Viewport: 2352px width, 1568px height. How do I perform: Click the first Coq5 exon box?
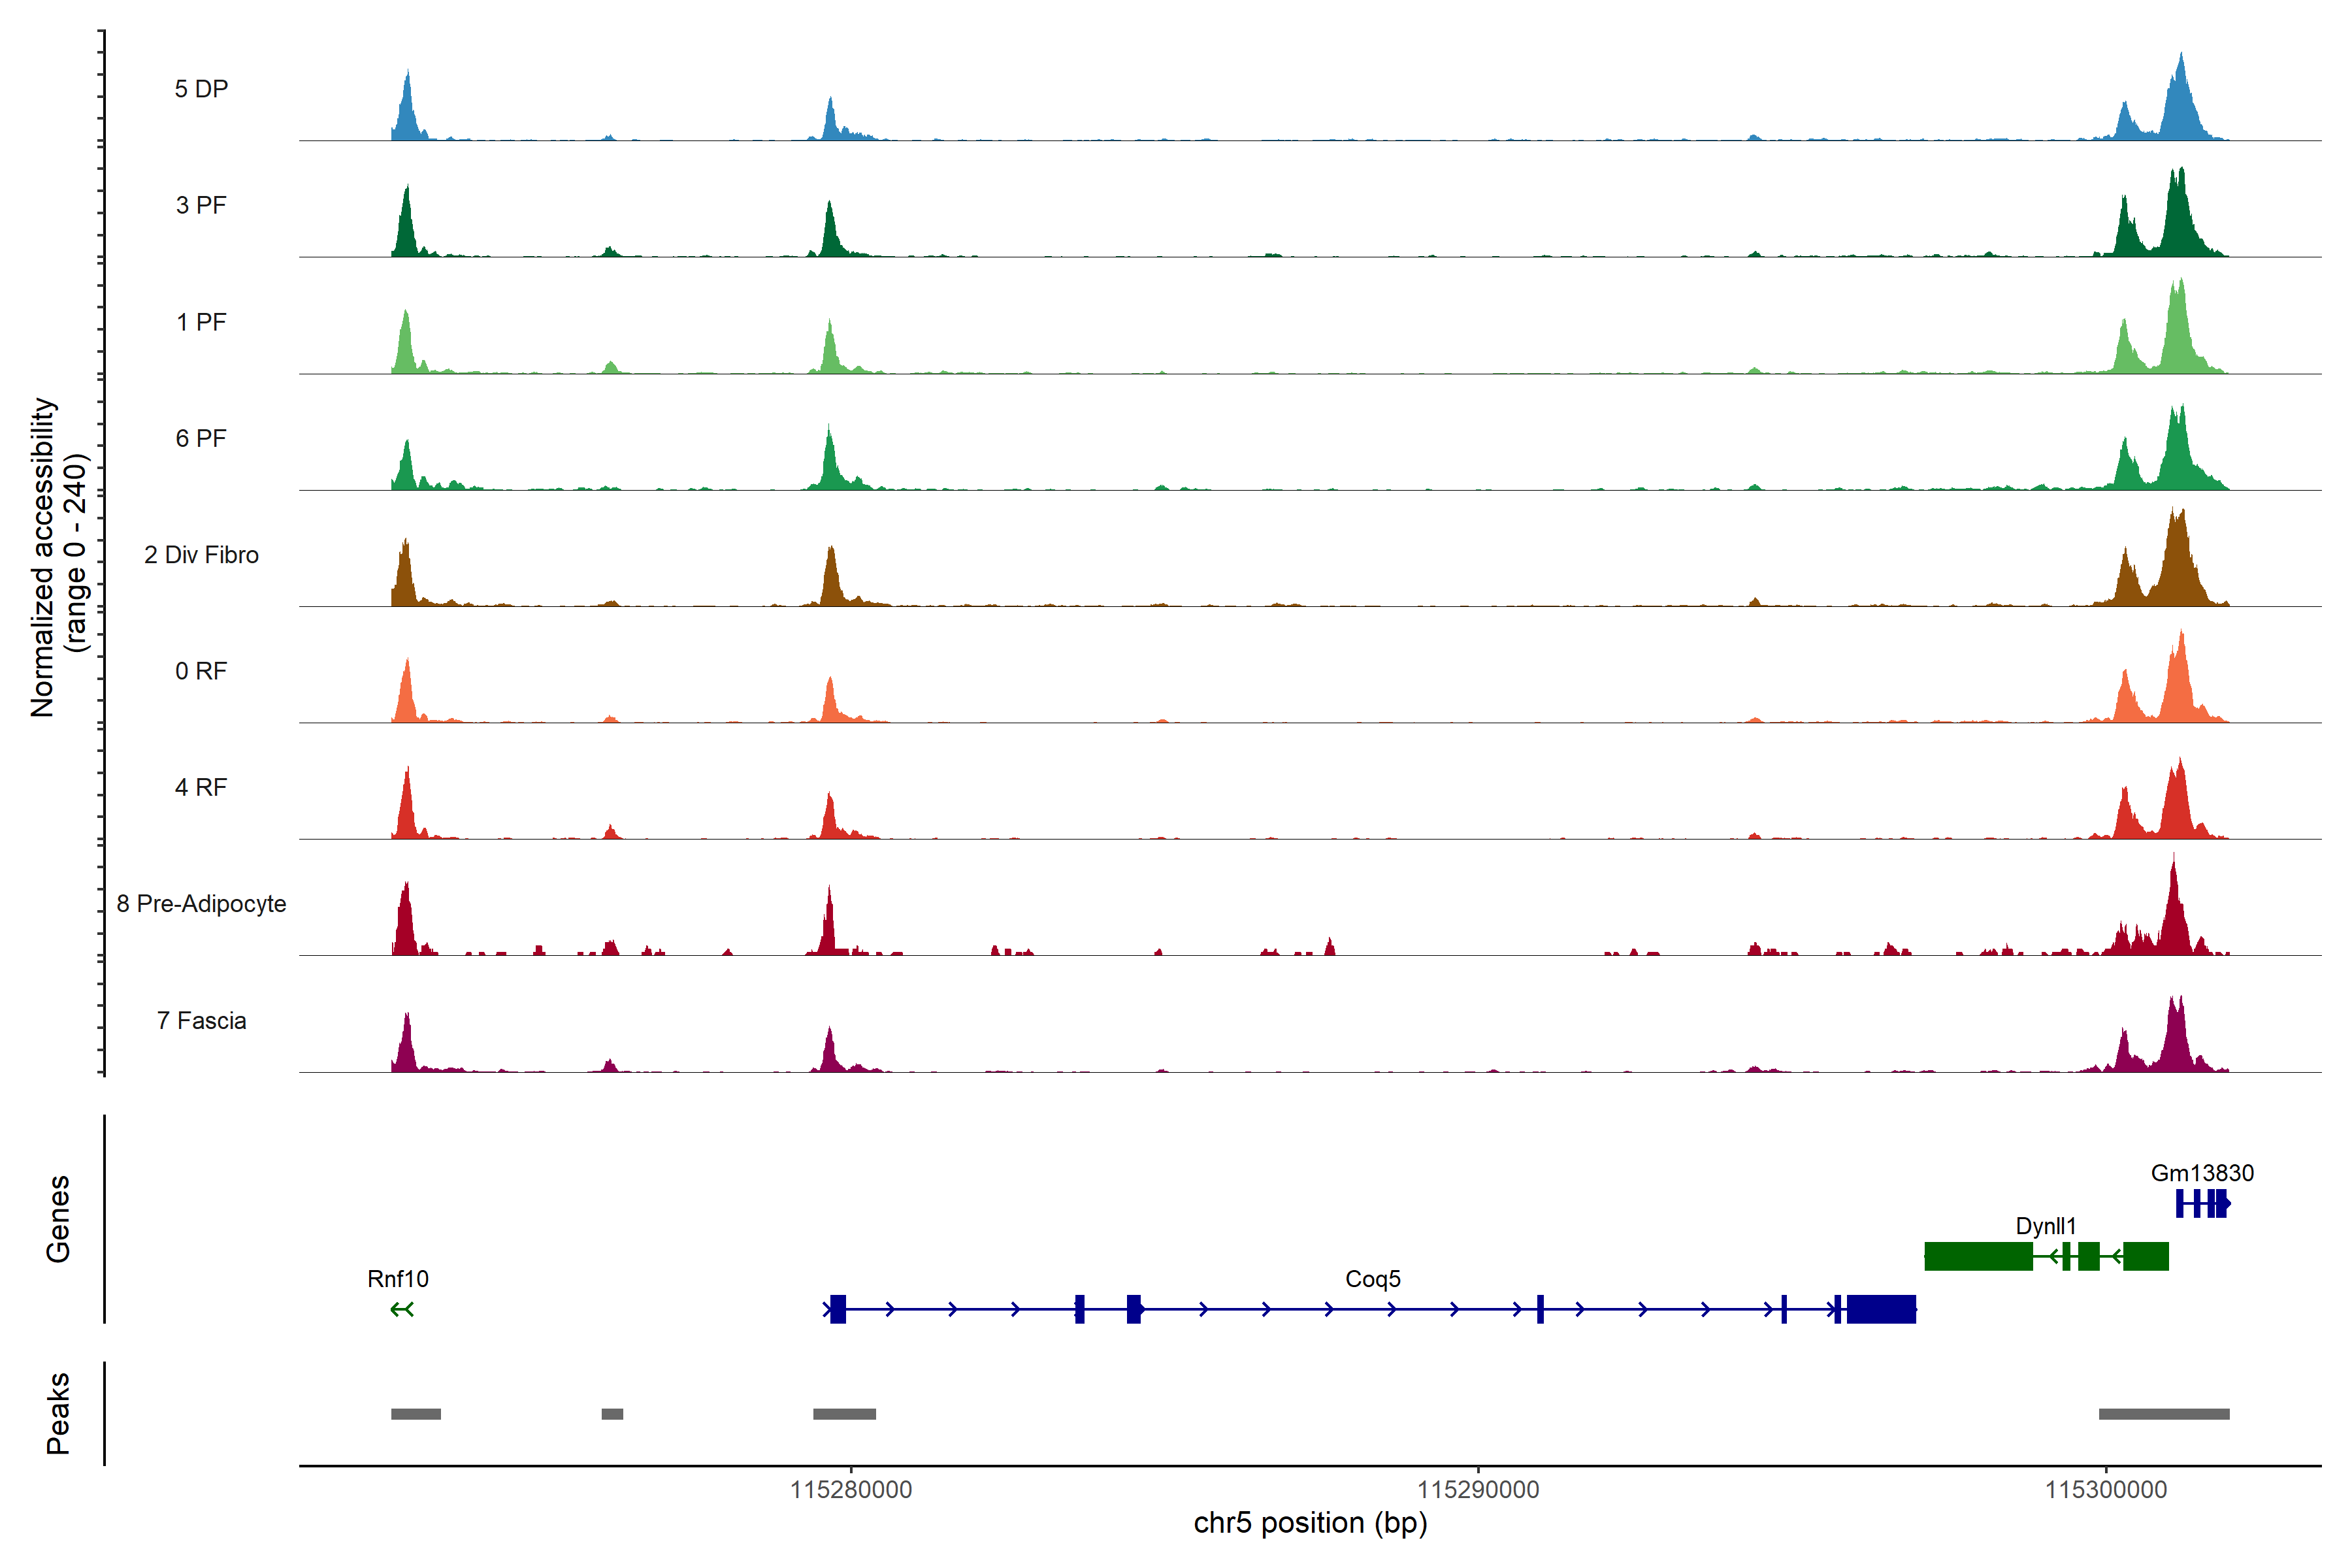(838, 1309)
